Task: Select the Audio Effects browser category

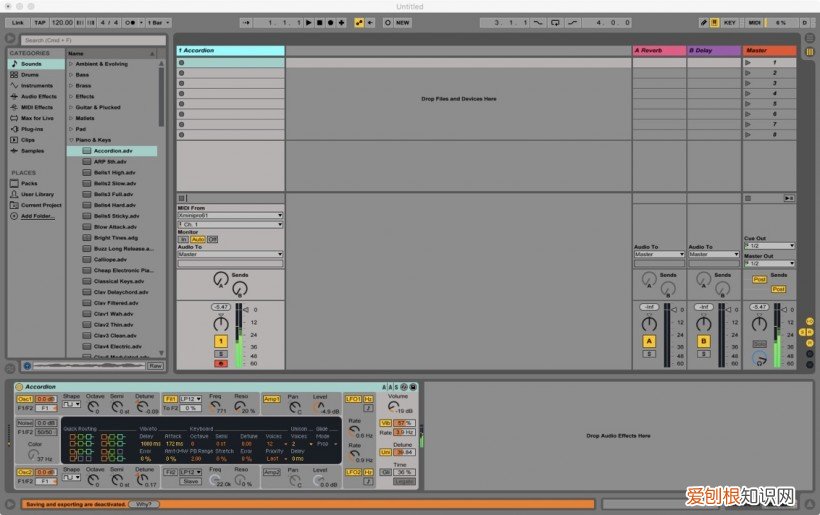Action: pyautogui.click(x=38, y=96)
